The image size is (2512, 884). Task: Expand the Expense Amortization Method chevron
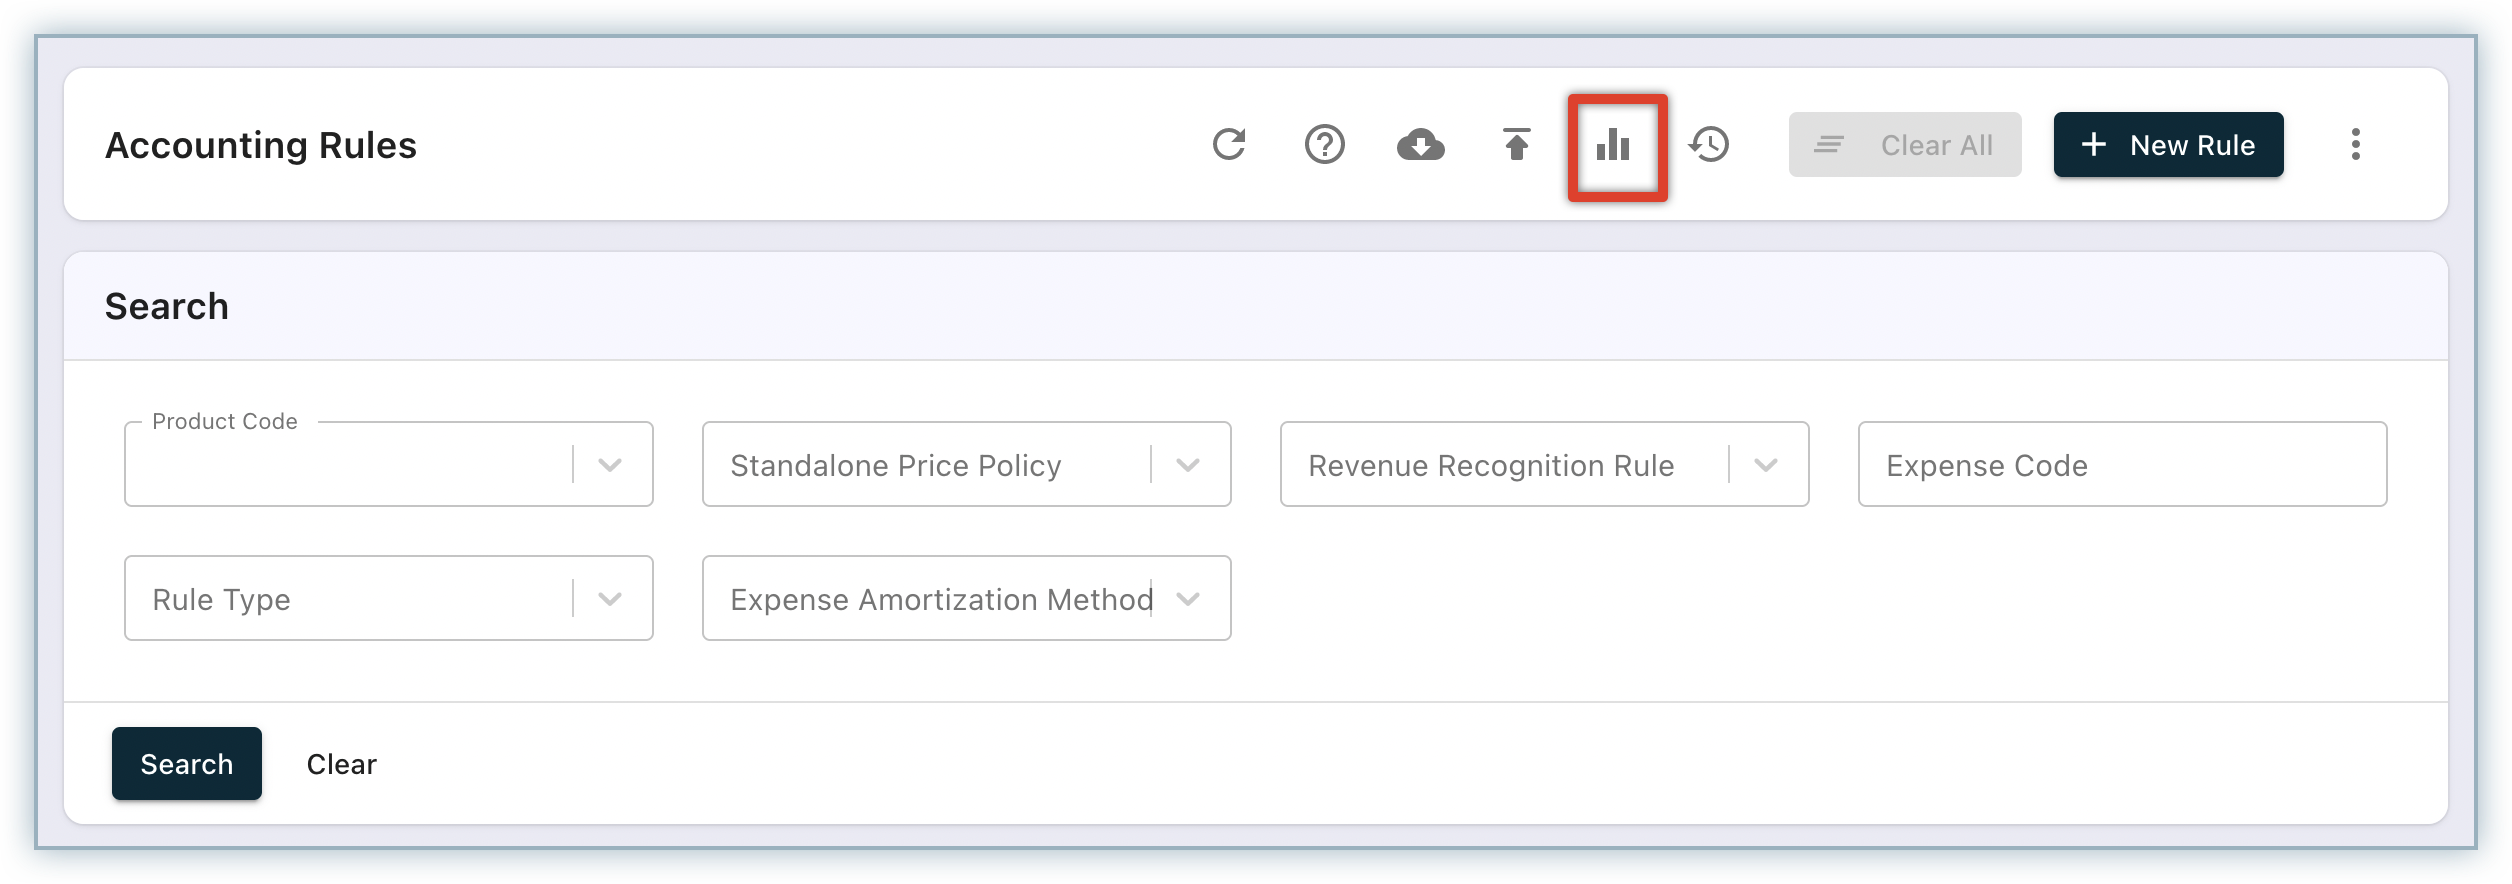[1188, 599]
